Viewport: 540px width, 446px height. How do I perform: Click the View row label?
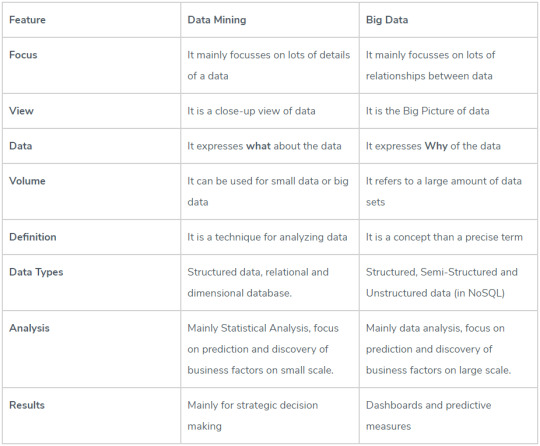point(21,111)
